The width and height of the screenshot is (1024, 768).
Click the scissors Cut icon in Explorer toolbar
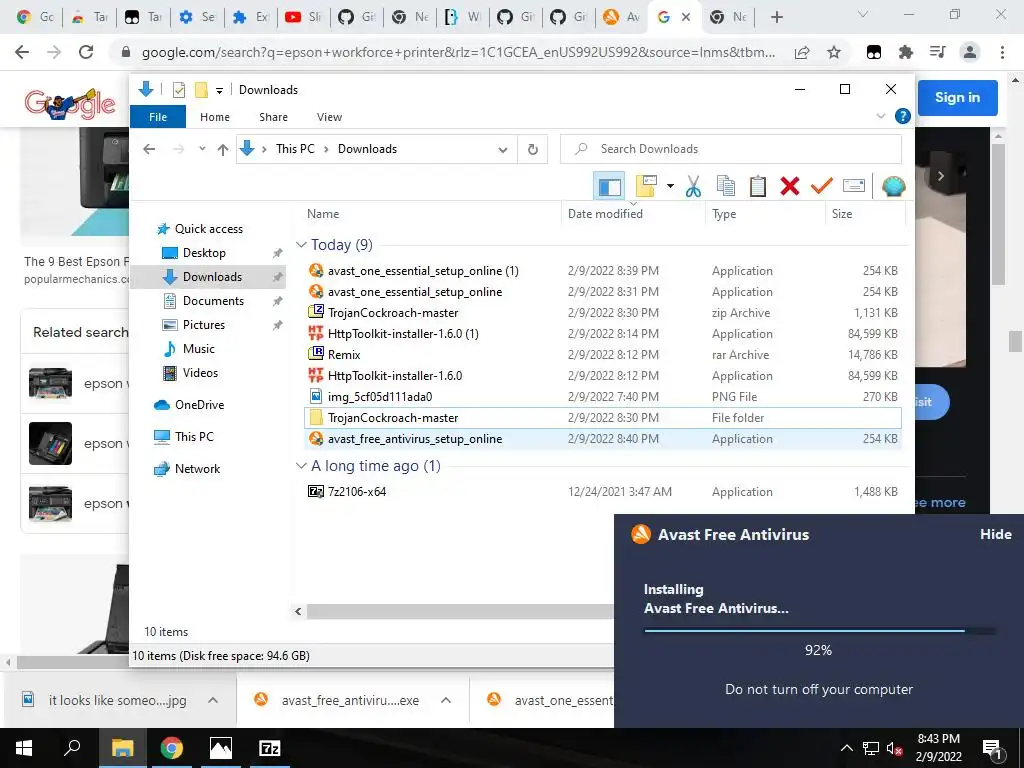(x=693, y=186)
